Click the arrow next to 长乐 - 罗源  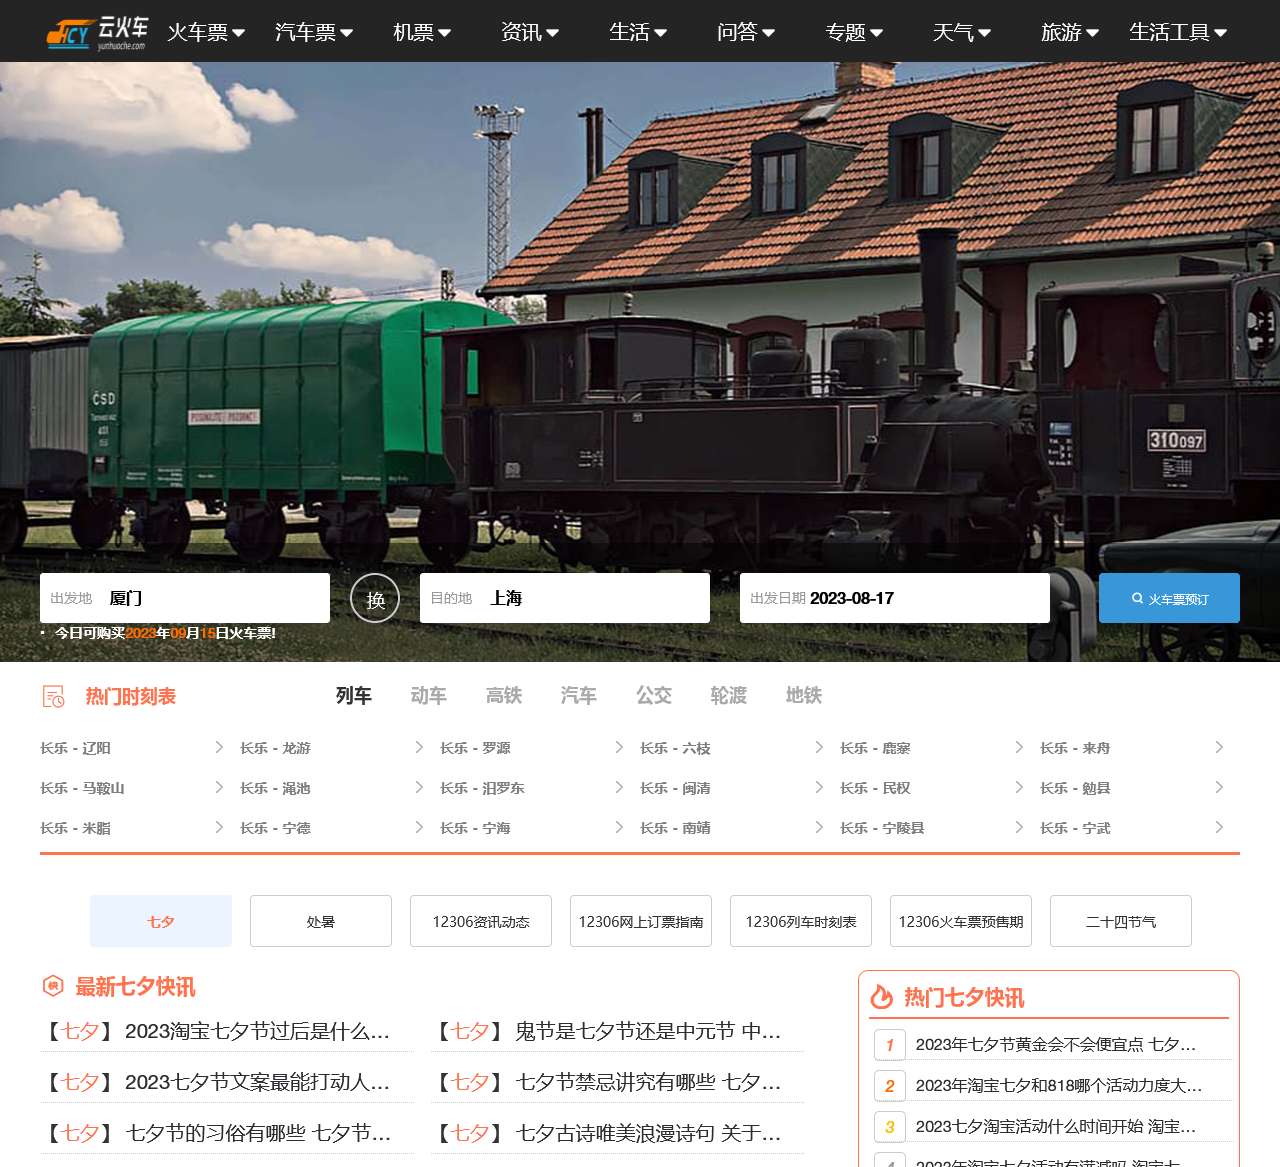[x=619, y=747]
